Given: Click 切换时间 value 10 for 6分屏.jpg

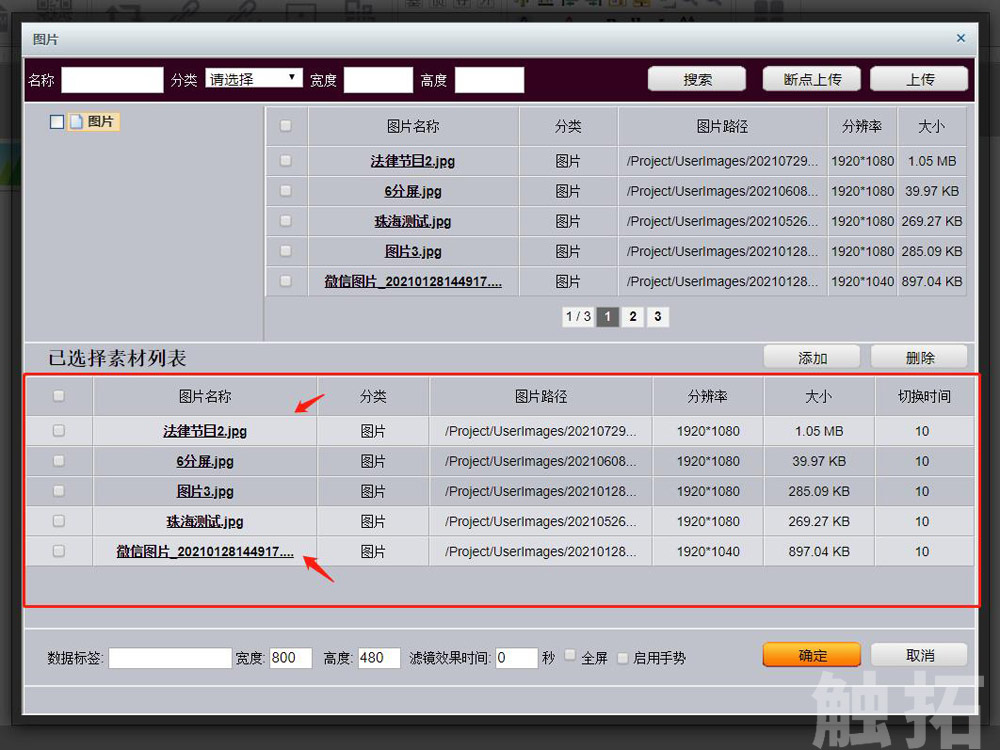Looking at the screenshot, I should point(922,461).
